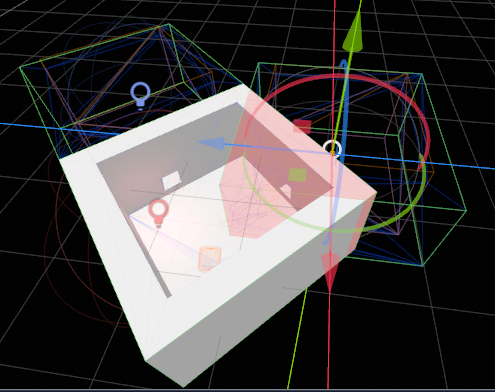Viewport: 495px width, 392px height.
Task: Click the yellow-green square plane handle
Action: point(297,175)
